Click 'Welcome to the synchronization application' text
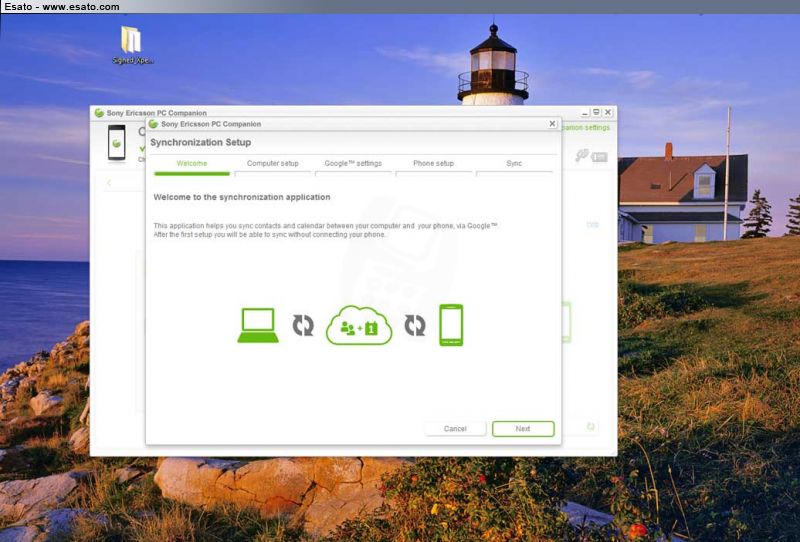The height and width of the screenshot is (542, 800). [242, 197]
